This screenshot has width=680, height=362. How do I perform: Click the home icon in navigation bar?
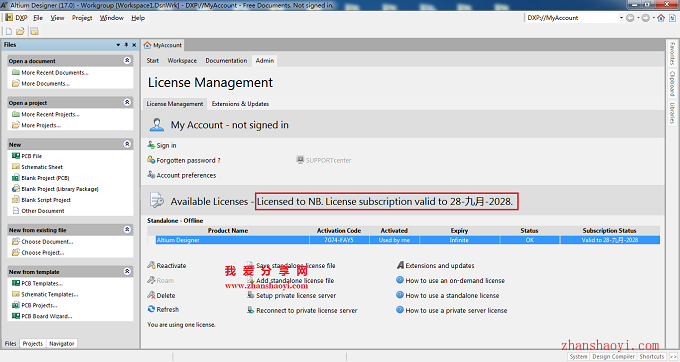point(661,18)
